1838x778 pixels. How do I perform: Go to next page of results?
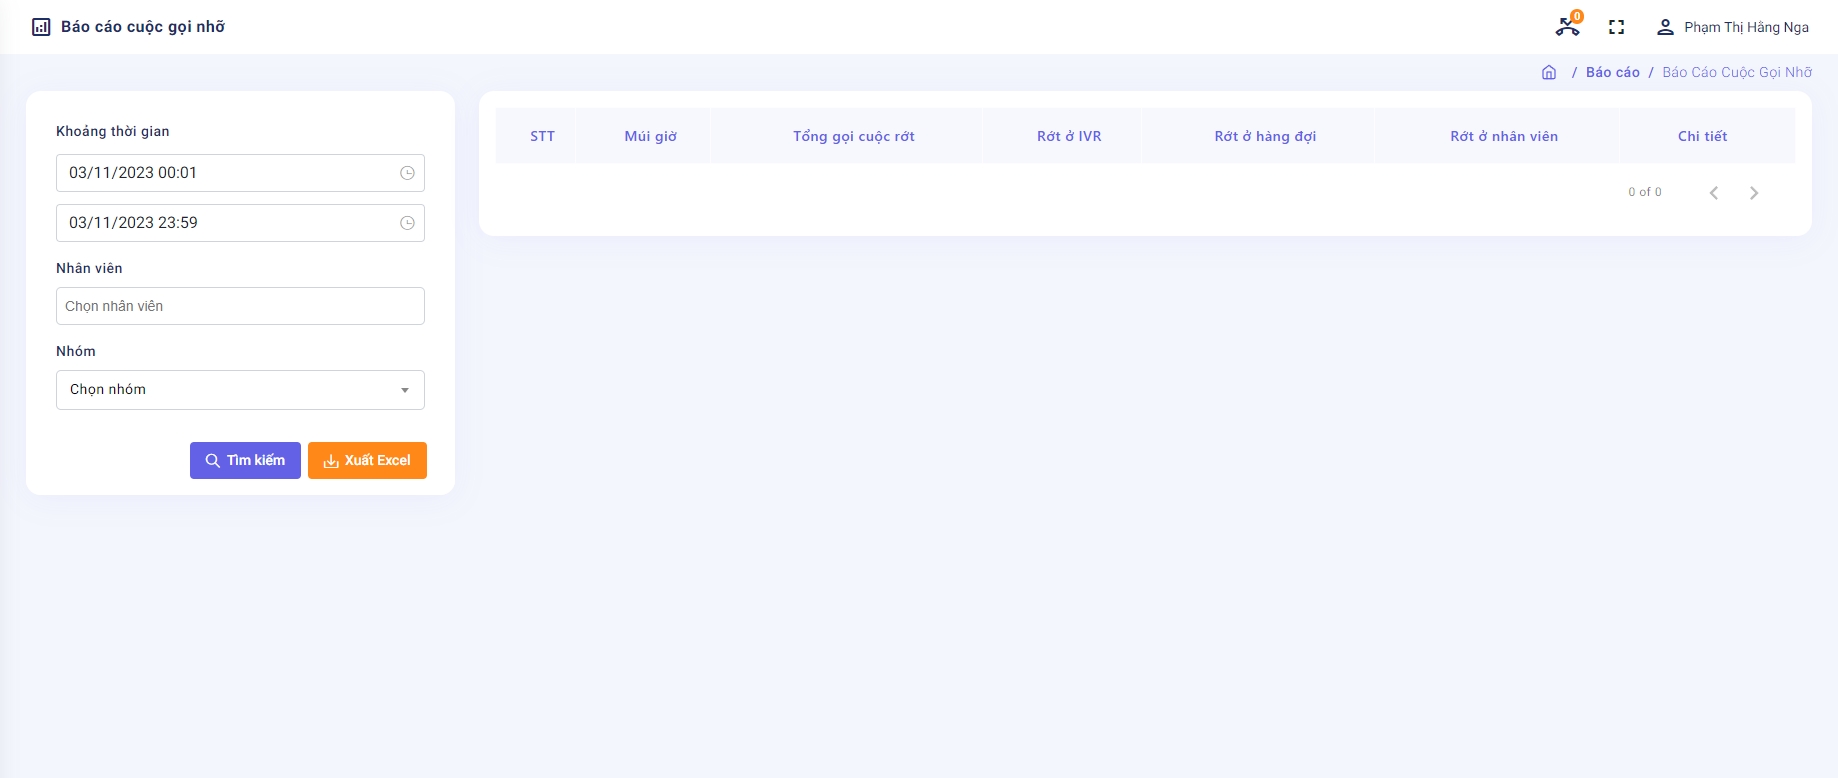pos(1754,193)
